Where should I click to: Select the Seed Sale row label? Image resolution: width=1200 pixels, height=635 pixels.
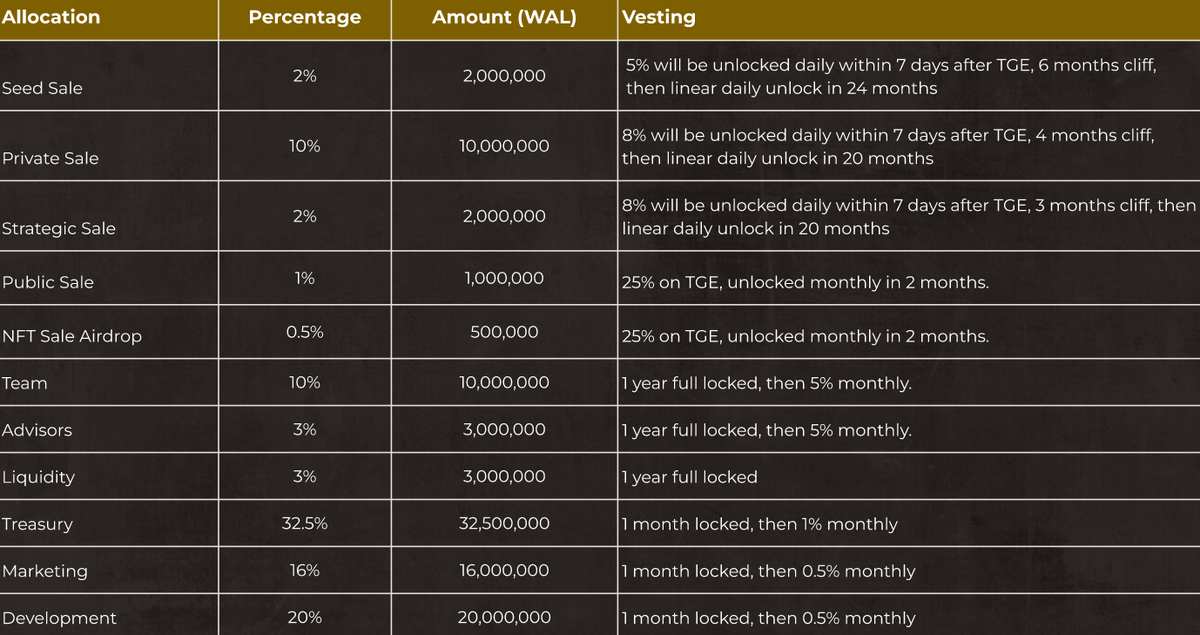(x=42, y=88)
